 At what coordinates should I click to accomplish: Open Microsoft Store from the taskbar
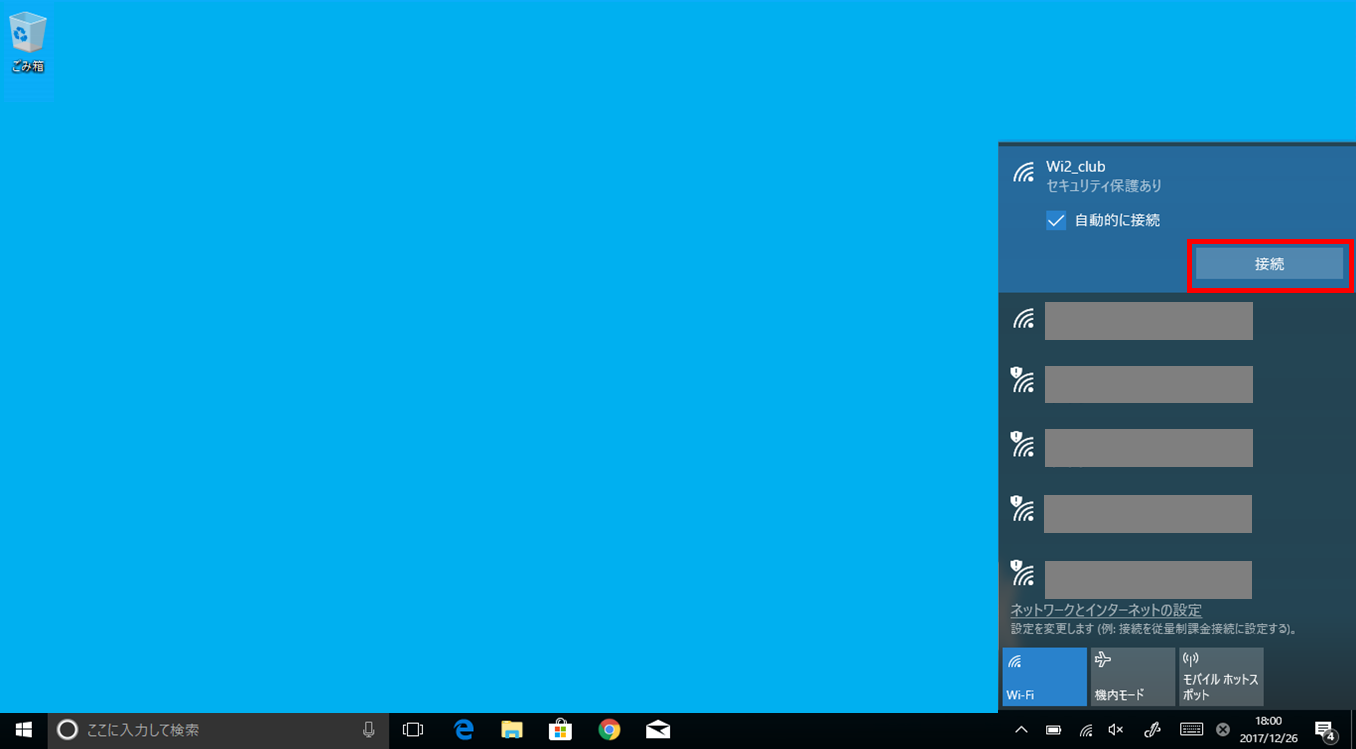coord(560,730)
